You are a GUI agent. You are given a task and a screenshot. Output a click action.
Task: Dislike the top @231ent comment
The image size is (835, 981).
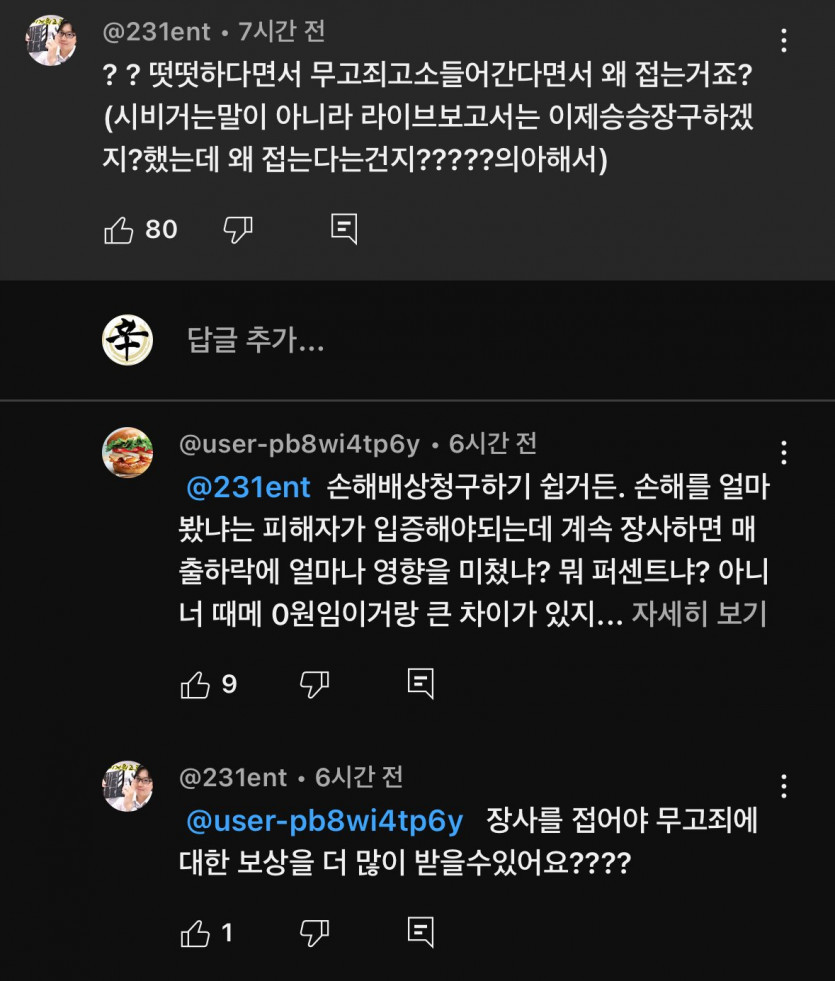coord(238,230)
